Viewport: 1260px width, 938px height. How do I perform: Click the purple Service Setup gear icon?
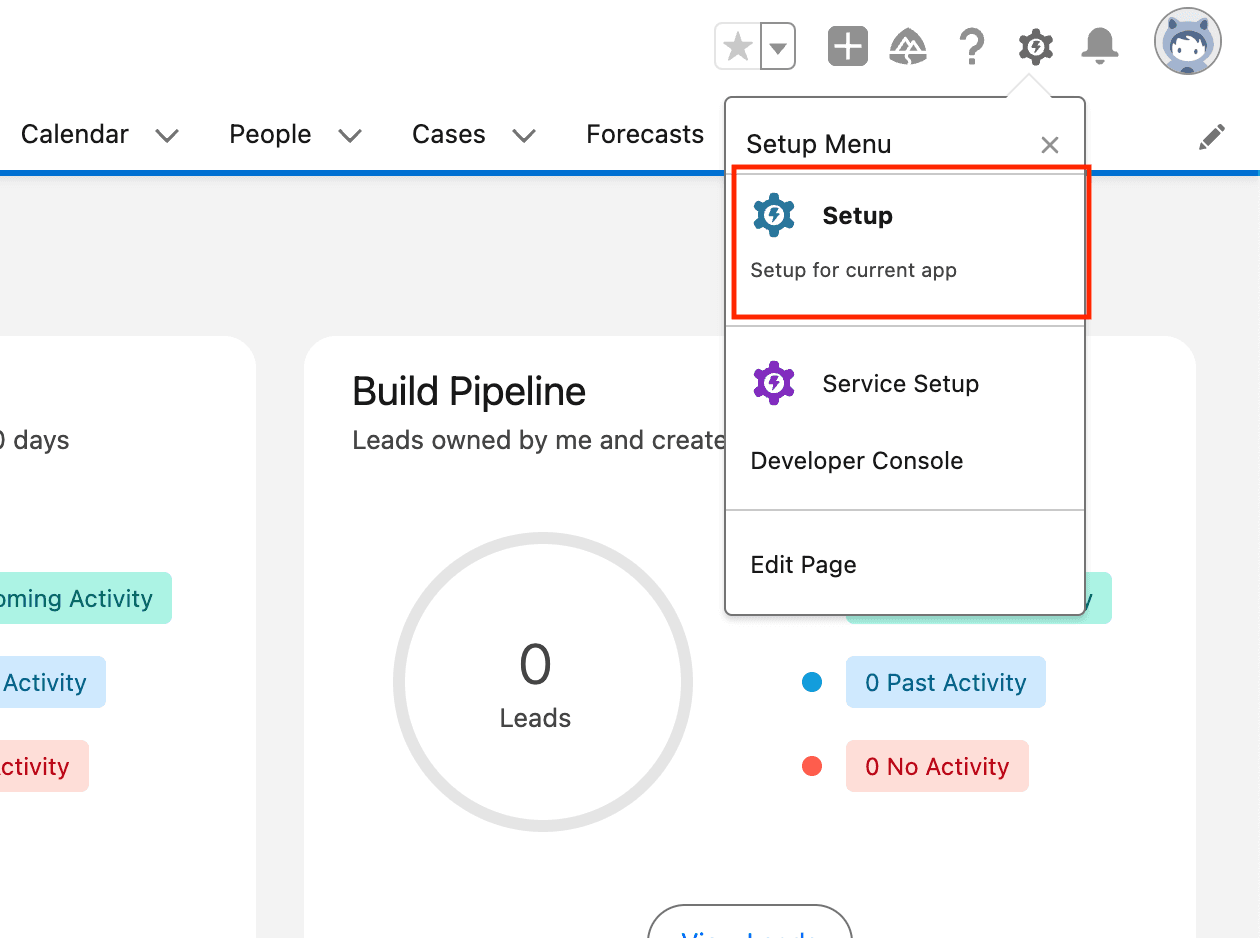point(774,382)
